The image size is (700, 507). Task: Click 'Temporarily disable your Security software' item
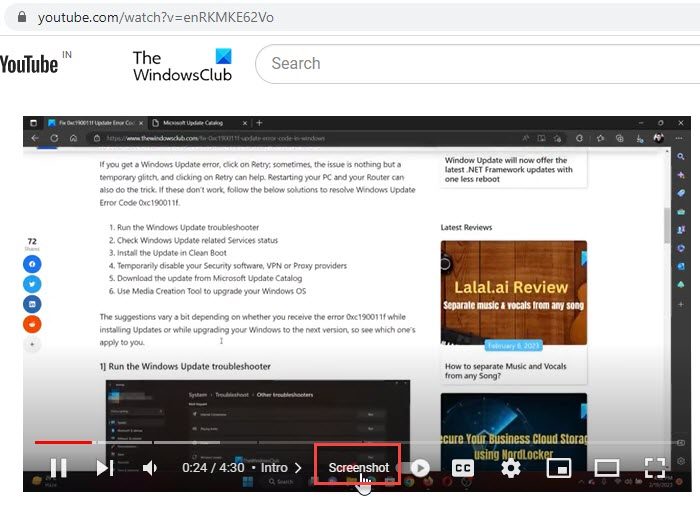coord(232,266)
